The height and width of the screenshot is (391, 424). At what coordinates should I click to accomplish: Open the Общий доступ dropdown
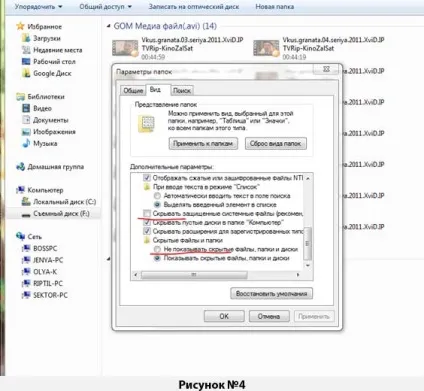[105, 7]
